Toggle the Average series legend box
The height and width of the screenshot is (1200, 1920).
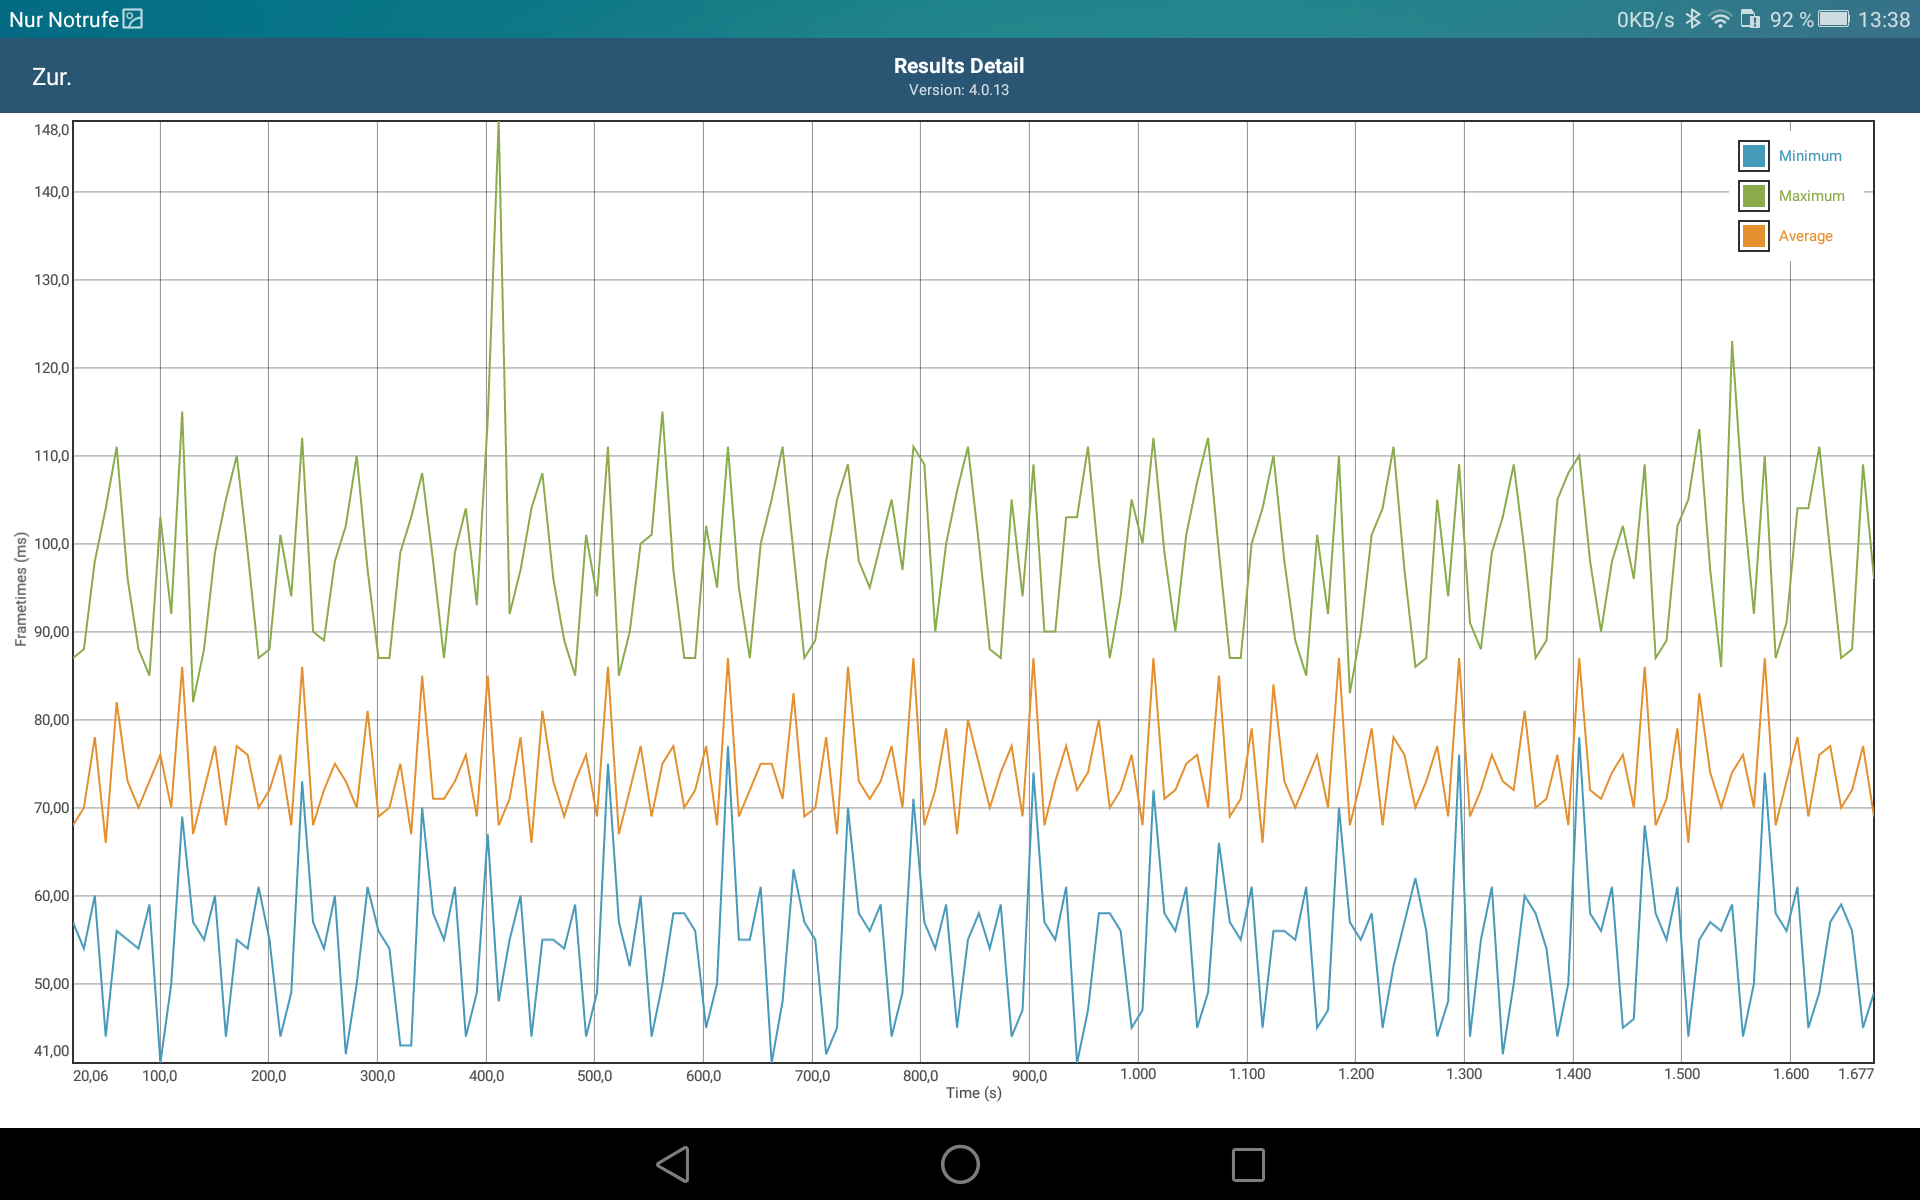coord(1753,236)
